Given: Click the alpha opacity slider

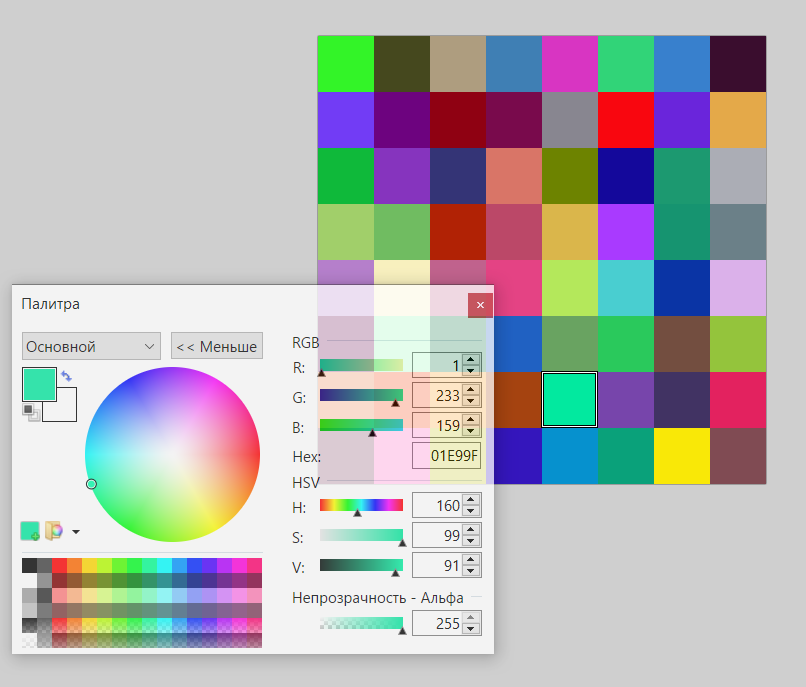Looking at the screenshot, I should coord(361,623).
